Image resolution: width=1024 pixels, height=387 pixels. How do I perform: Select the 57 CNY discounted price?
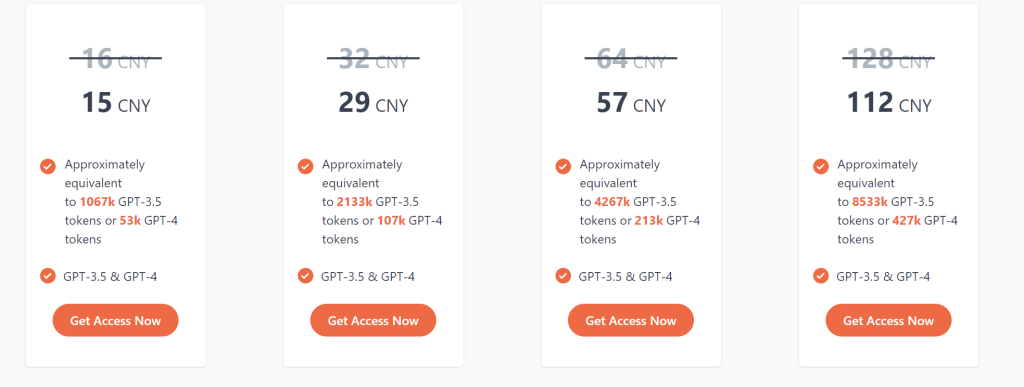click(631, 103)
